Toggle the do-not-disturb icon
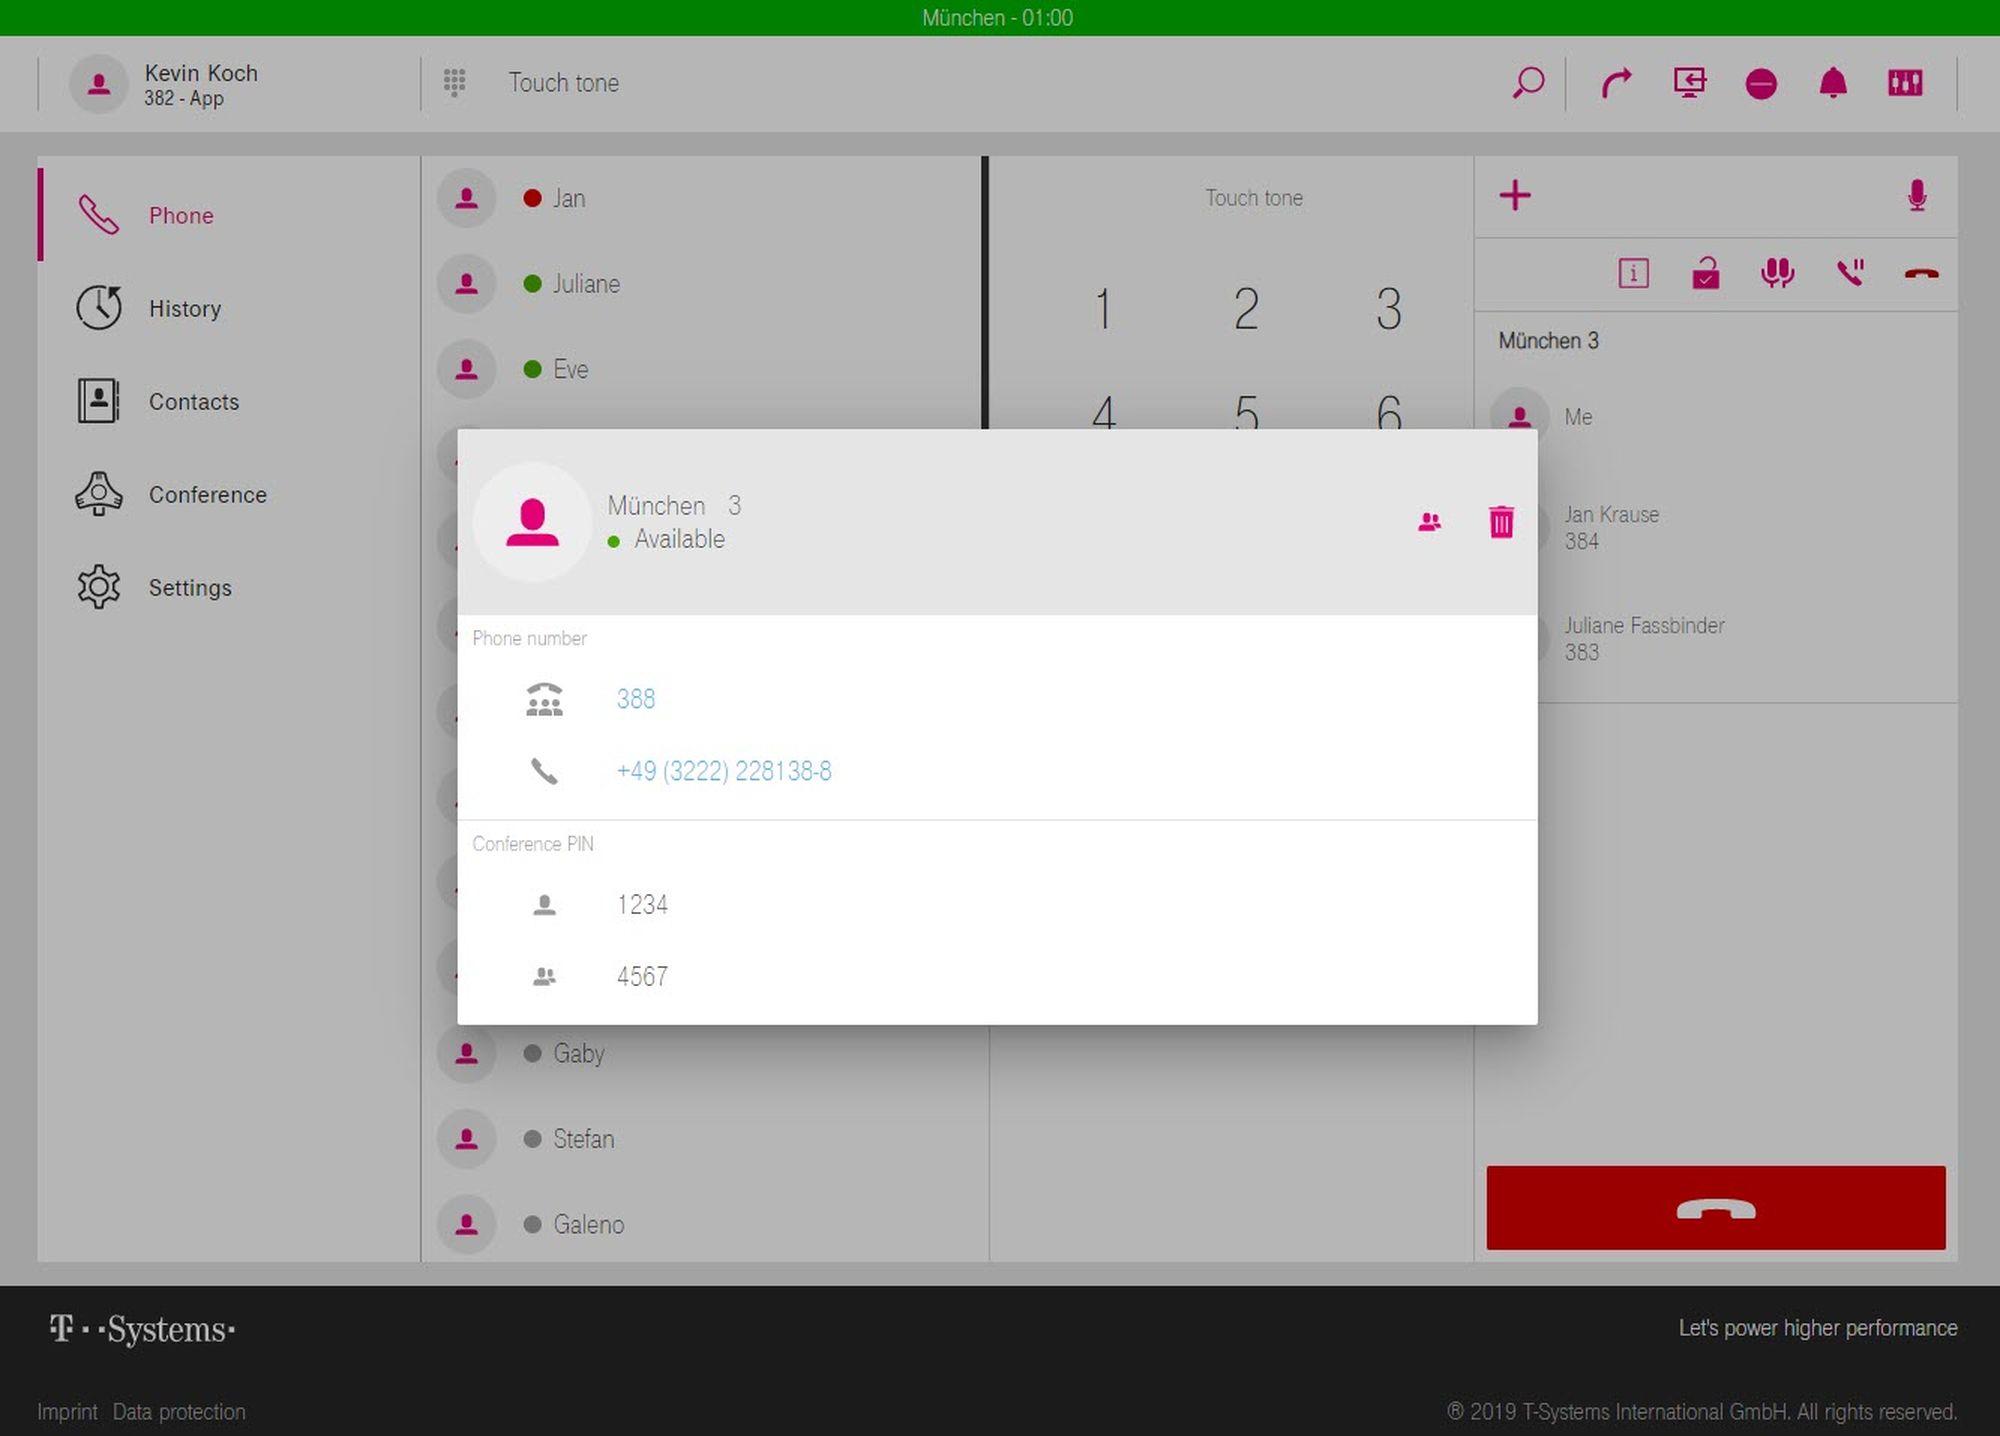 [1761, 84]
